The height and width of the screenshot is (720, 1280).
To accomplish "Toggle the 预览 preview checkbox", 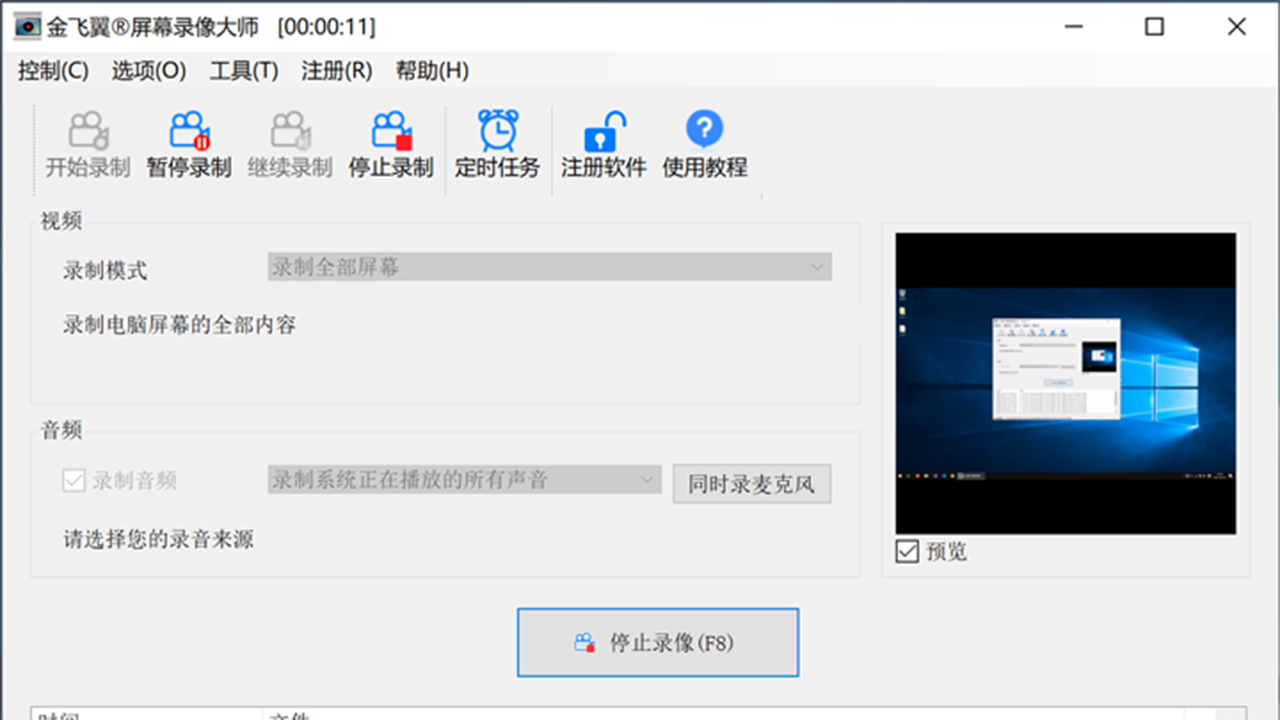I will tap(907, 551).
